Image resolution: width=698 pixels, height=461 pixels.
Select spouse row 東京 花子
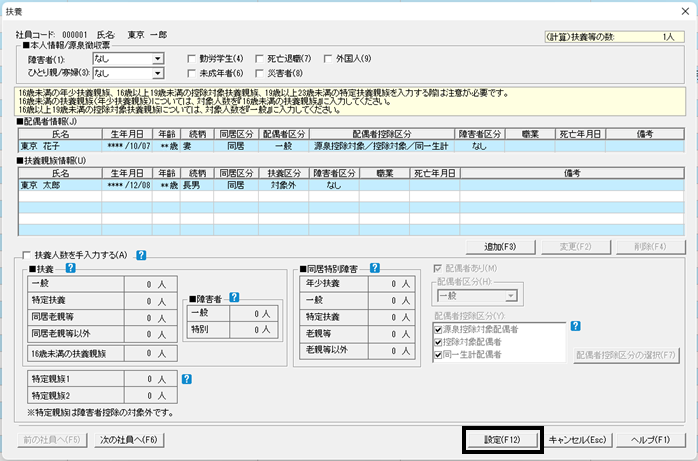tap(351, 146)
